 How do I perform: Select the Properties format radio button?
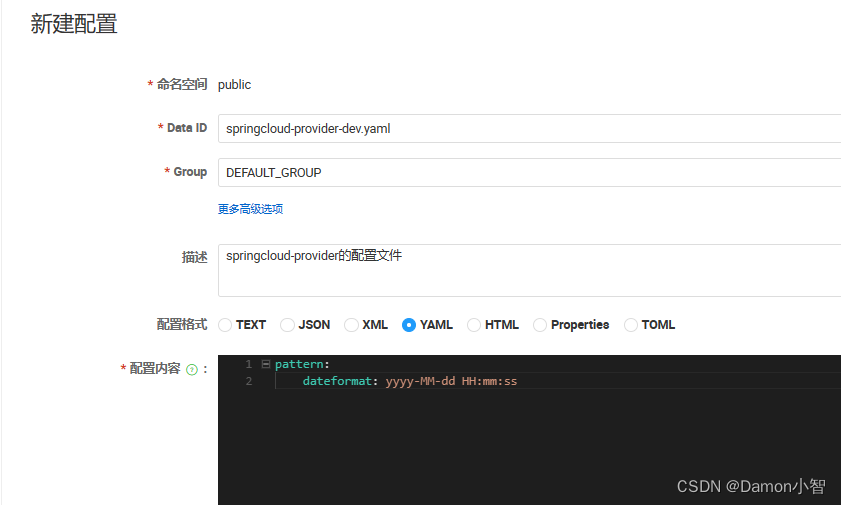click(540, 325)
